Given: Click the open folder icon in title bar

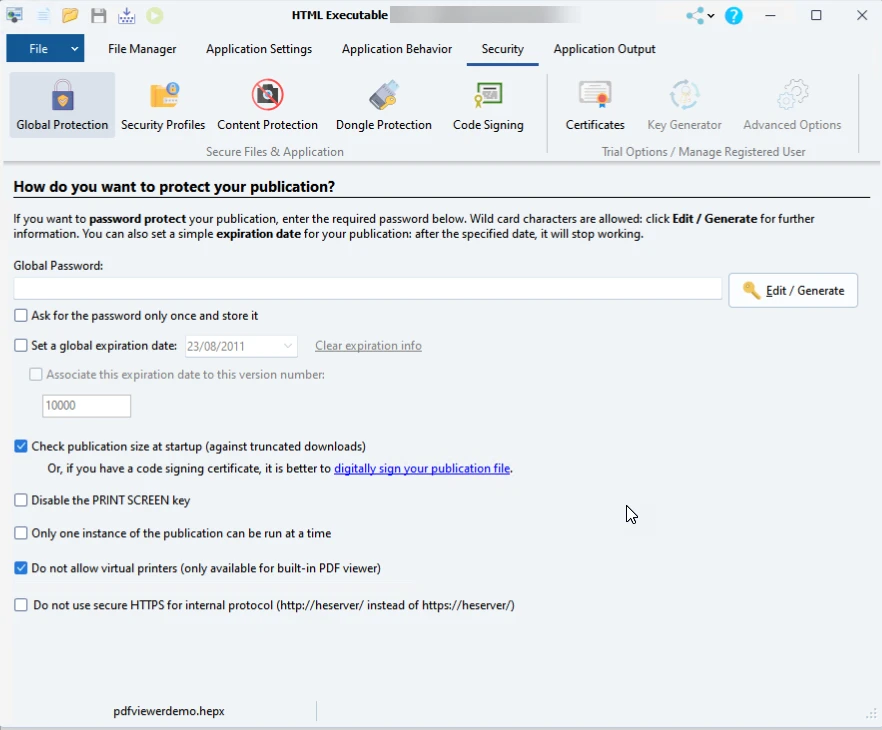Looking at the screenshot, I should tap(70, 16).
